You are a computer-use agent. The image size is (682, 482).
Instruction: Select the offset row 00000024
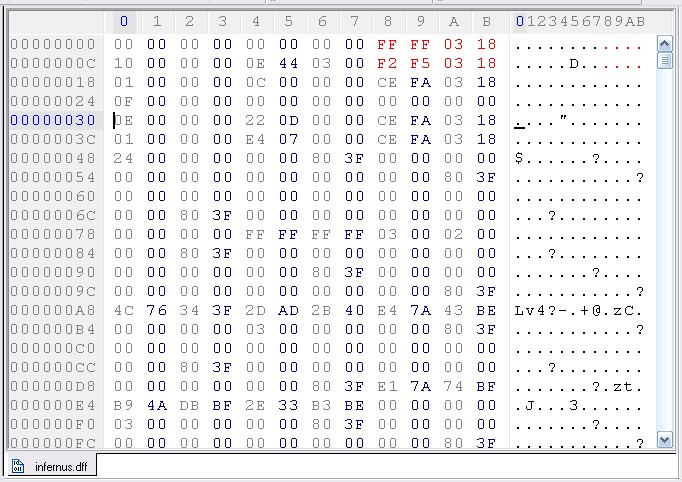click(x=53, y=101)
